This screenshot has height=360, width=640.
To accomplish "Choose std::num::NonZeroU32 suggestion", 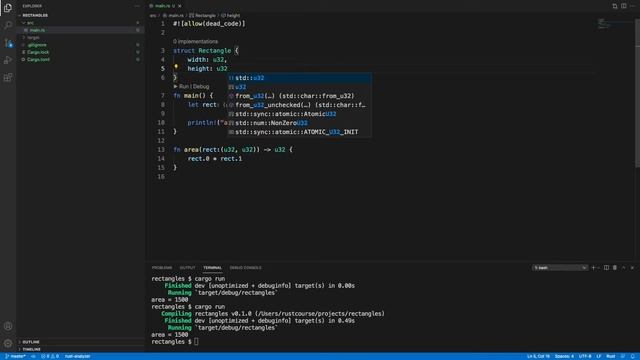I will [x=299, y=123].
